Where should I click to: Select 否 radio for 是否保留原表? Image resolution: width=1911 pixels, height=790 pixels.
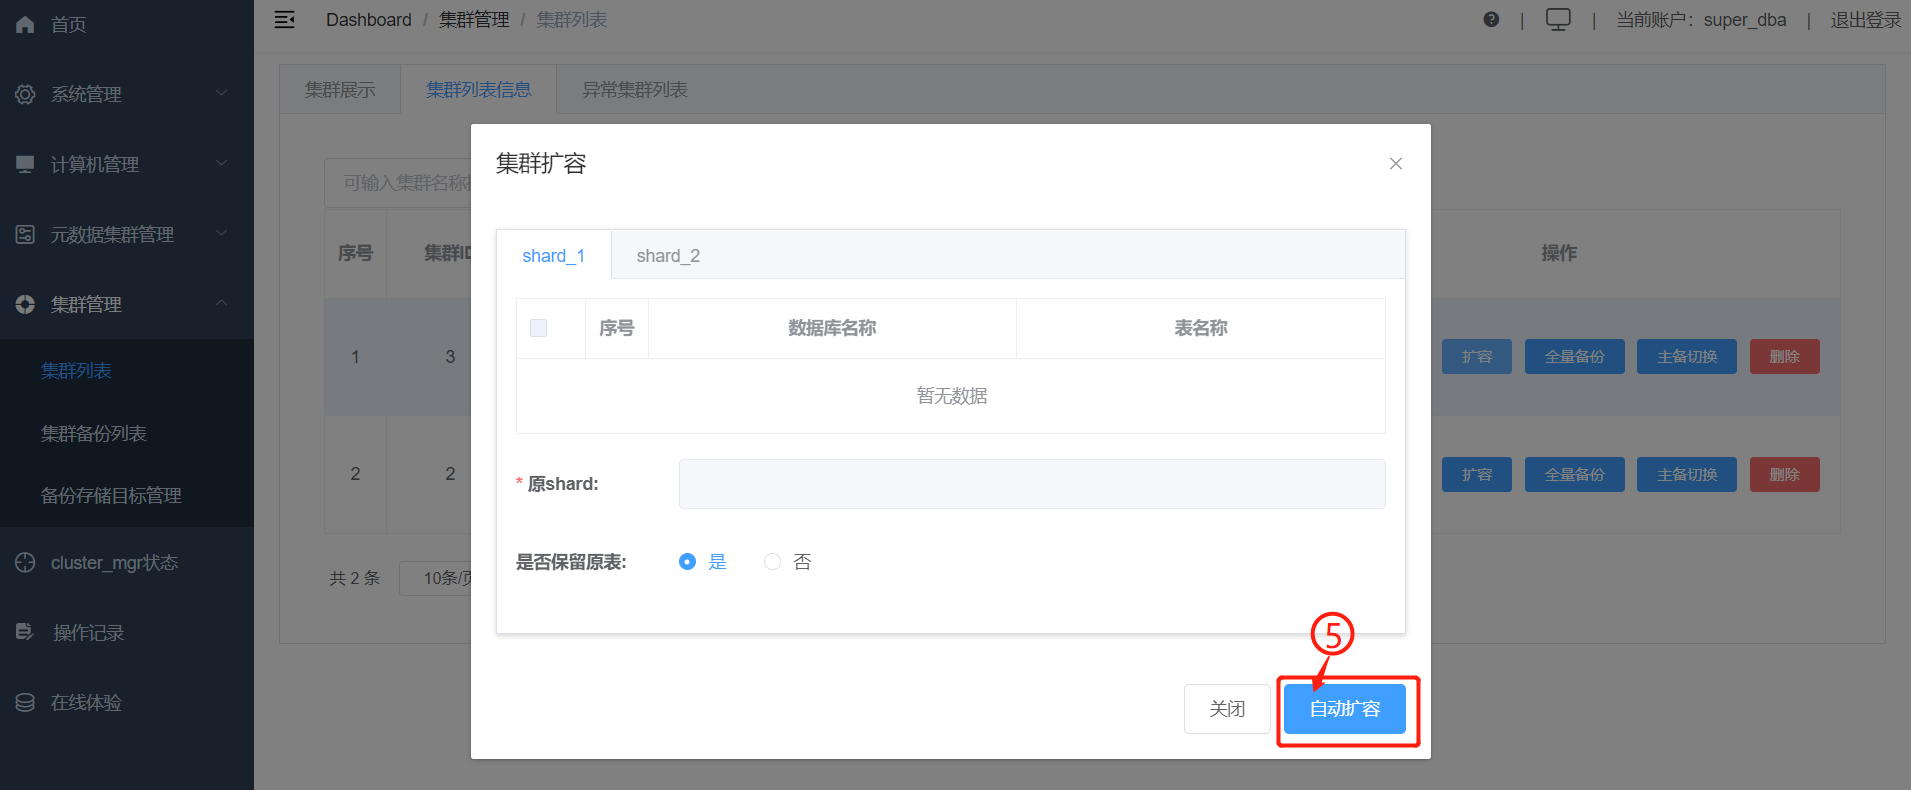point(772,562)
